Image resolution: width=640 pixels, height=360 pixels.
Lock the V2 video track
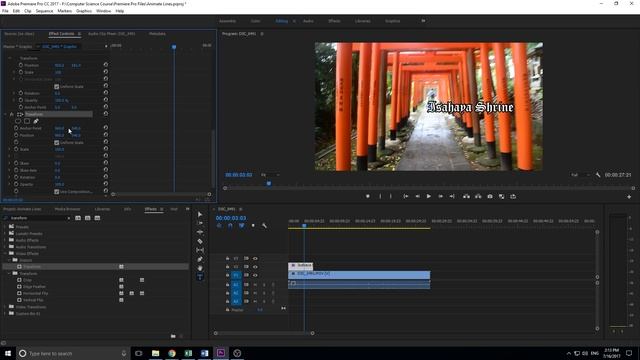pyautogui.click(x=227, y=267)
